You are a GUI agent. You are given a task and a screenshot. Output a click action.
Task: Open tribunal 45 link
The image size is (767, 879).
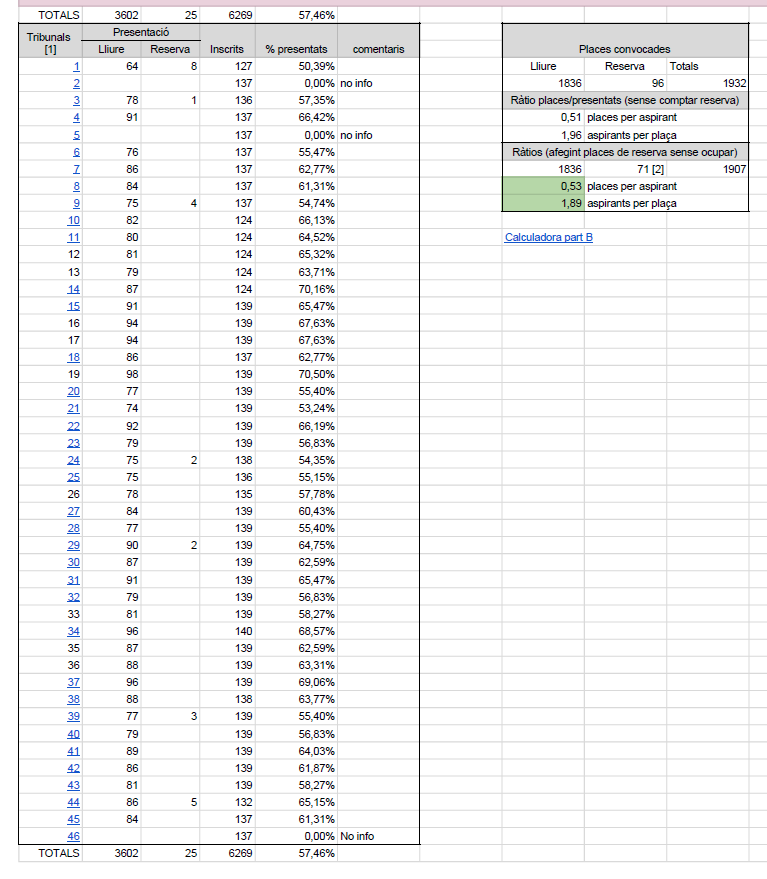pyautogui.click(x=73, y=819)
